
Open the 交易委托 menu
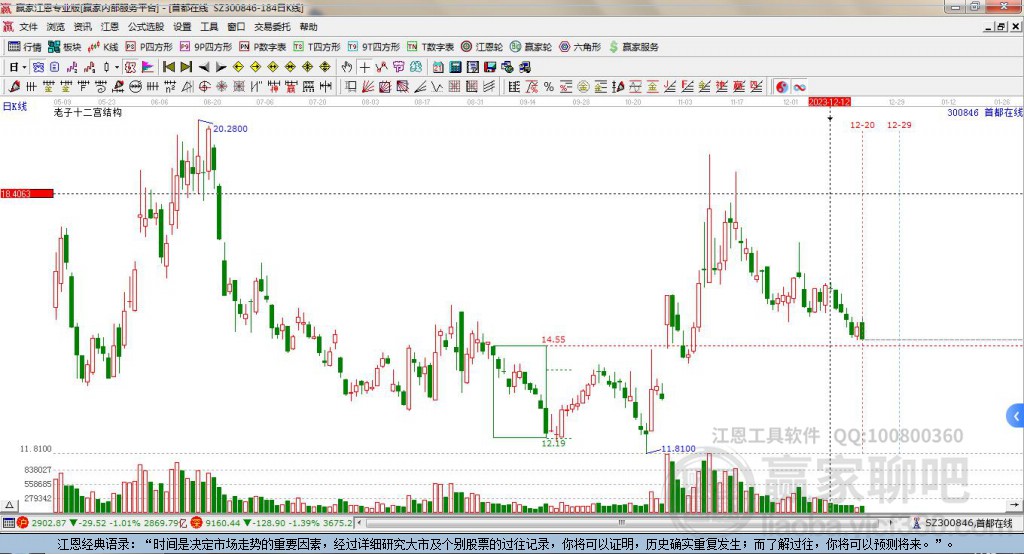coord(272,27)
